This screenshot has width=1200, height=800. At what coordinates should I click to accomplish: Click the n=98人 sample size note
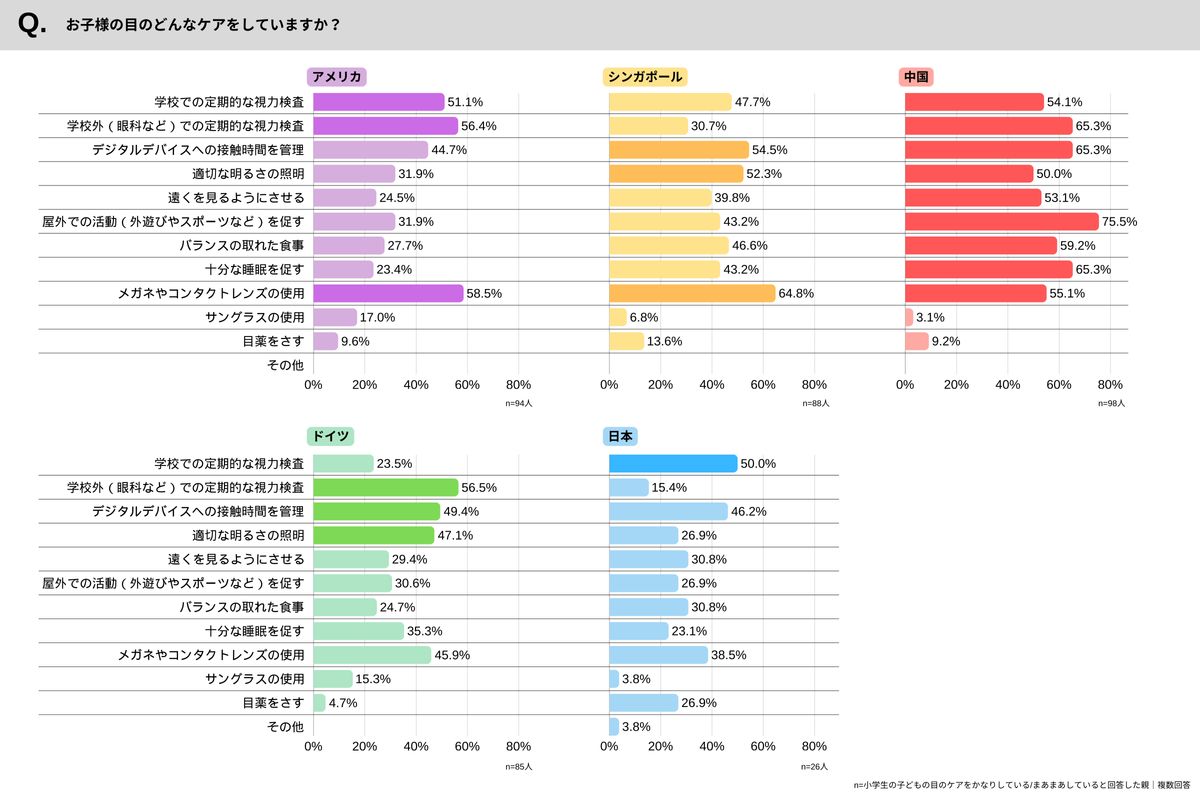1111,403
